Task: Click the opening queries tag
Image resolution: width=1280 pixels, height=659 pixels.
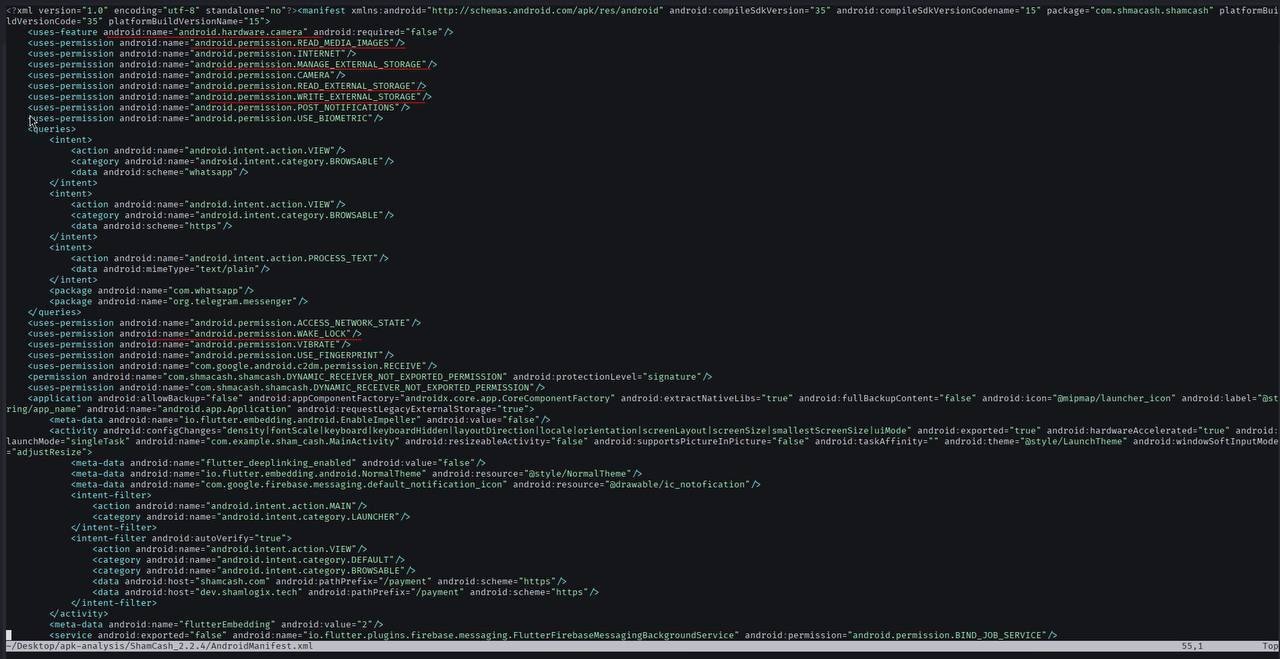Action: (x=52, y=129)
